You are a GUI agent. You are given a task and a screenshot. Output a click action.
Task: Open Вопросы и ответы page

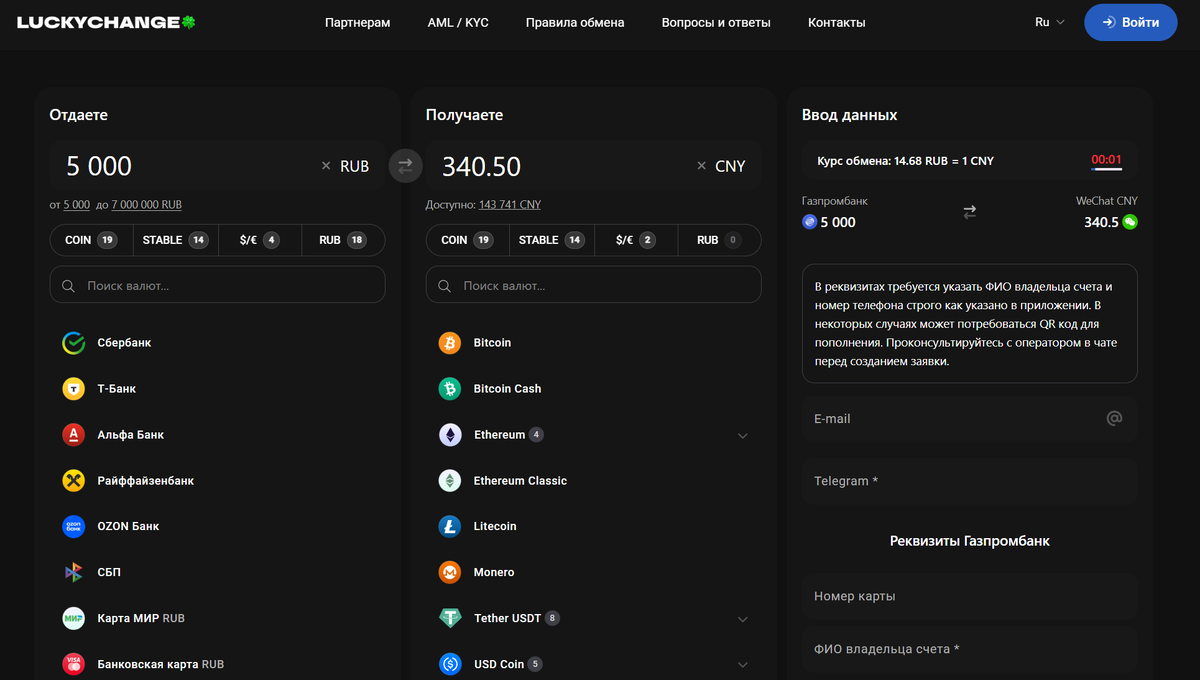click(716, 22)
